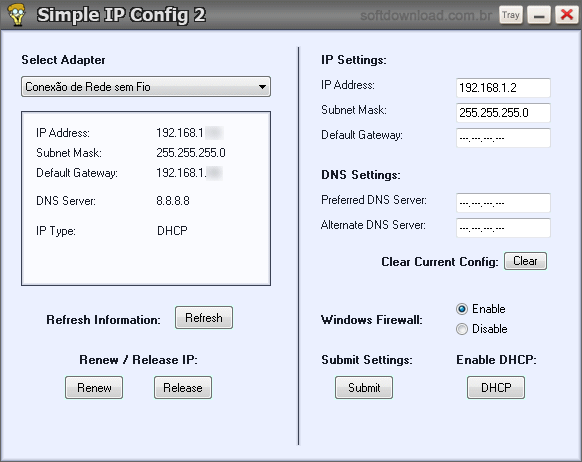The width and height of the screenshot is (582, 462).
Task: Close the window with the red X
Action: [x=566, y=15]
